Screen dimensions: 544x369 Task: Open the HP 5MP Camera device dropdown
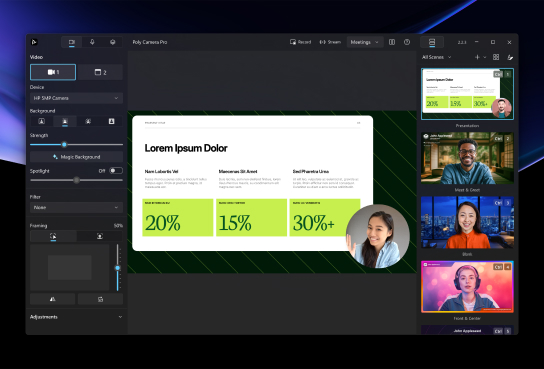pos(76,98)
